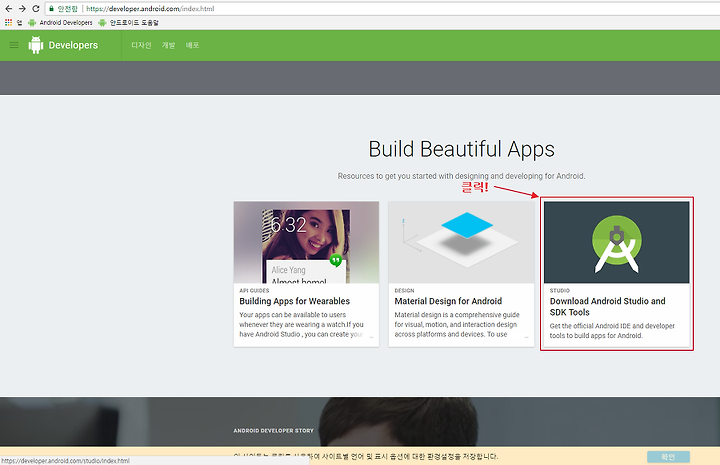The image size is (720, 465).
Task: Reload the page with the refresh icon
Action: [x=36, y=9]
